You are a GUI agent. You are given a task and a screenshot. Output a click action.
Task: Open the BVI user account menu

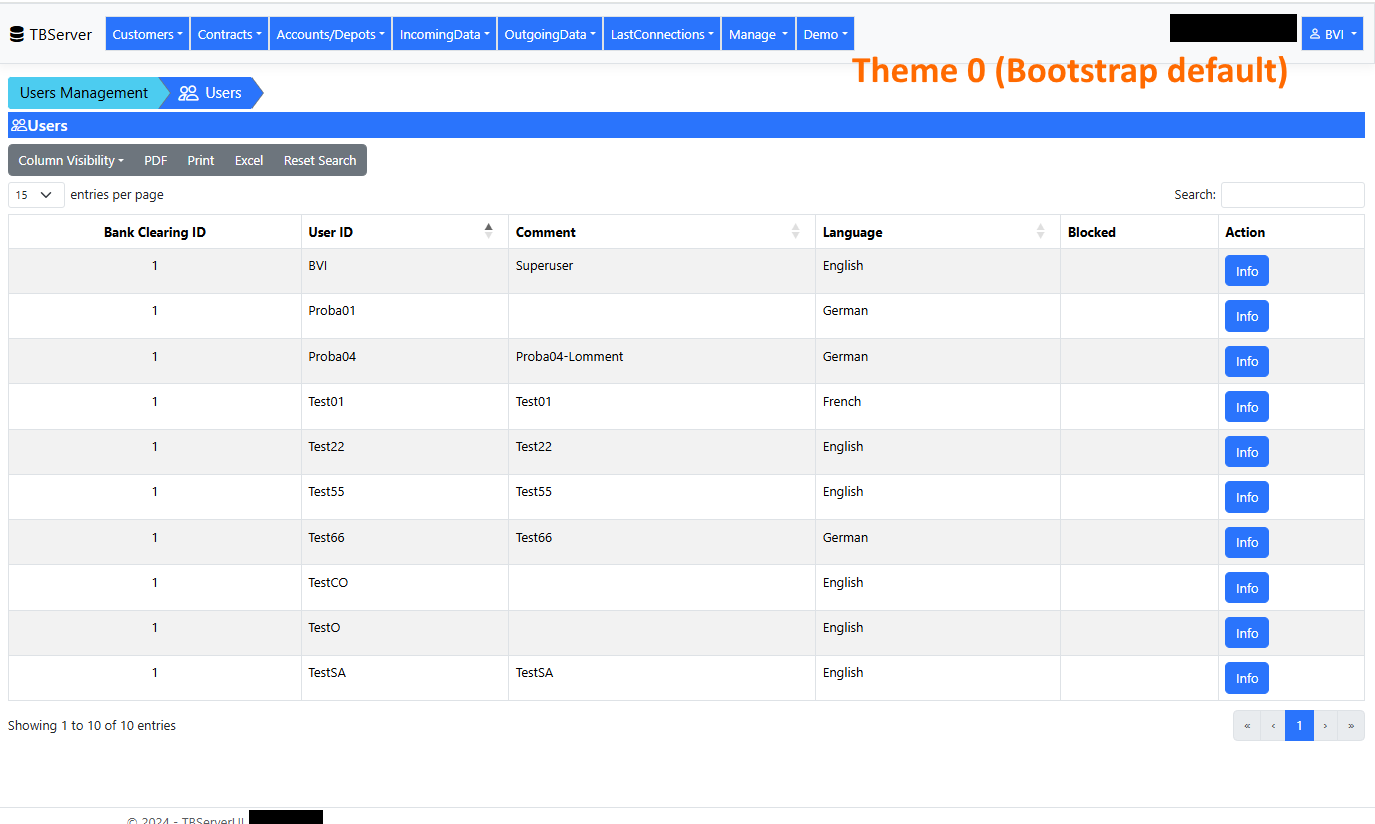[x=1332, y=34]
